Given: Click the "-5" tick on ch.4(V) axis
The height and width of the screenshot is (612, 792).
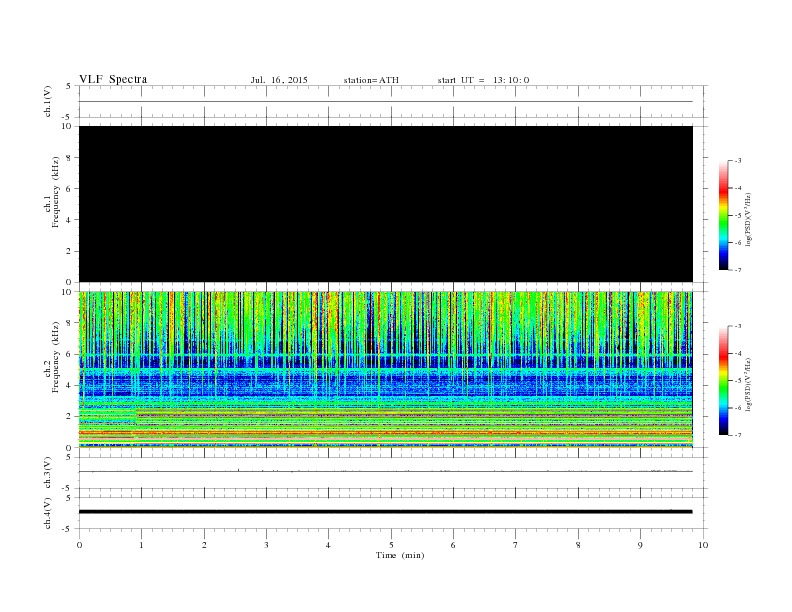Looking at the screenshot, I should 68,529.
